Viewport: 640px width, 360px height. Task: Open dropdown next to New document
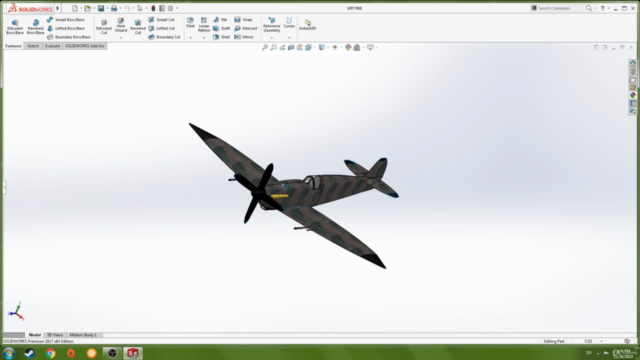(81, 8)
